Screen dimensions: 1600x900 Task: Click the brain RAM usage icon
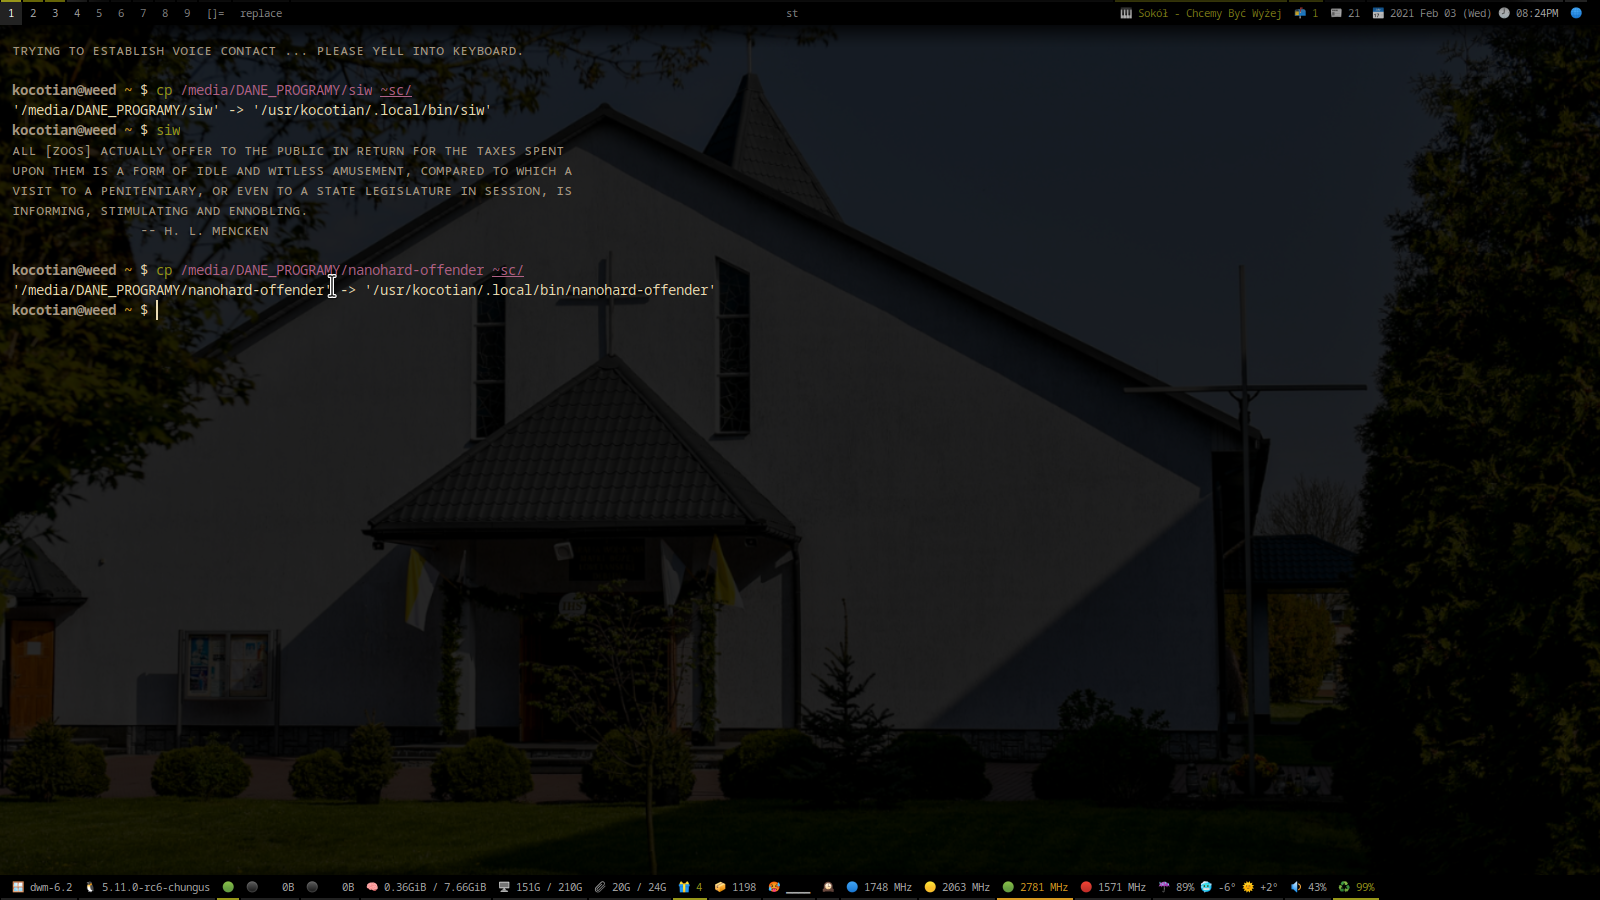(372, 887)
